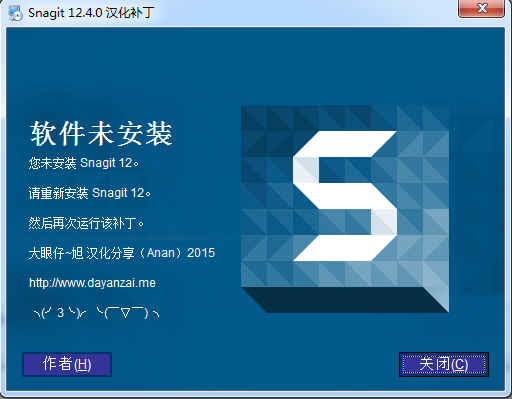The height and width of the screenshot is (399, 512).
Task: Click the 关闭(C) button
Action: click(444, 364)
